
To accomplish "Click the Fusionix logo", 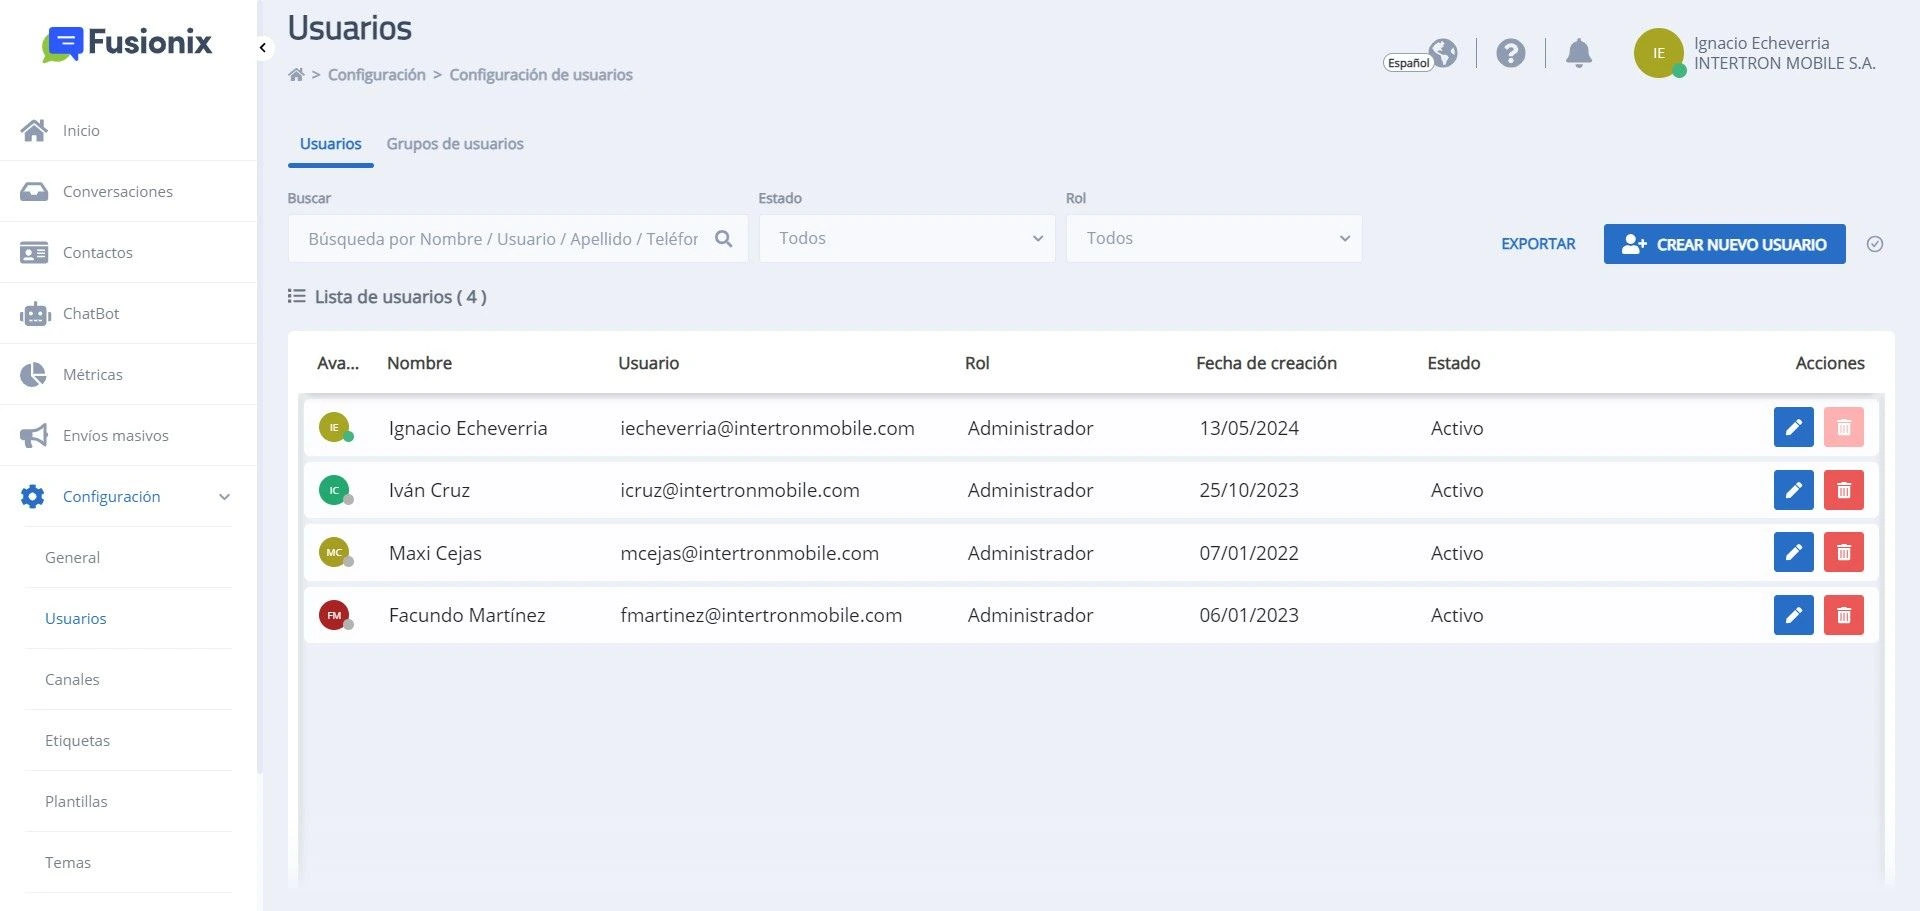I will click(x=127, y=43).
